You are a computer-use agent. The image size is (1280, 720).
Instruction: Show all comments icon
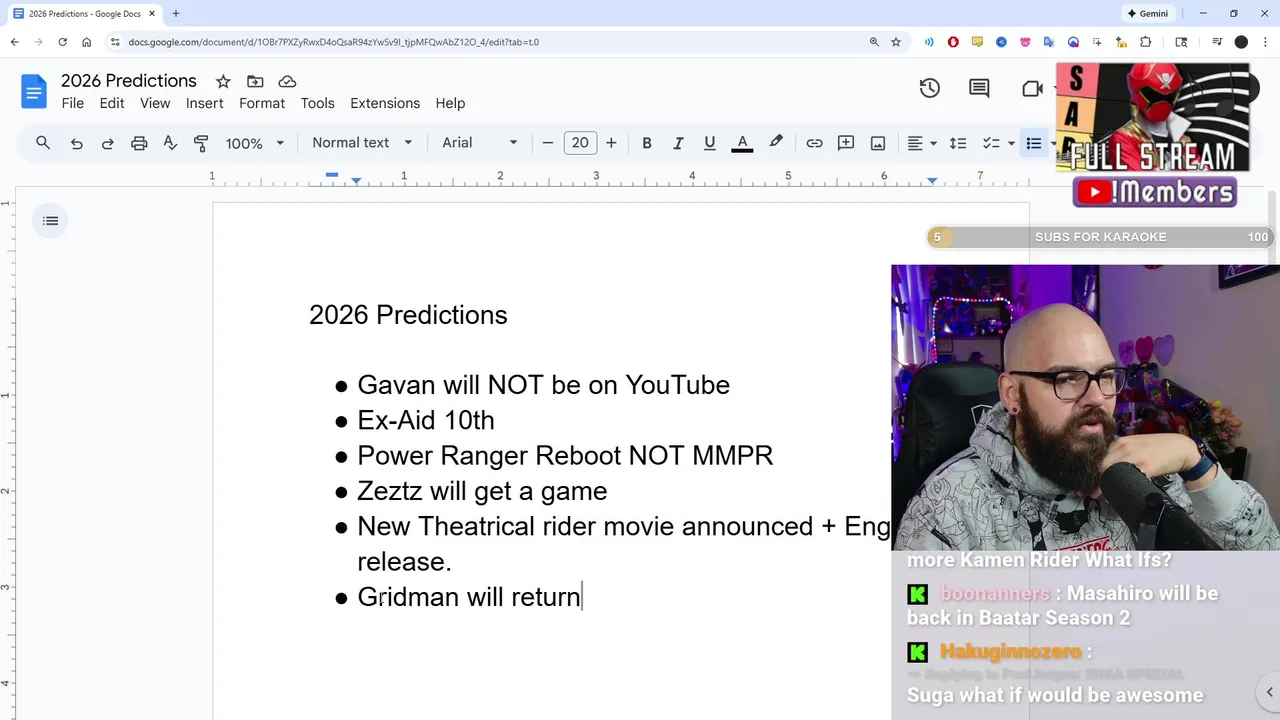979,88
